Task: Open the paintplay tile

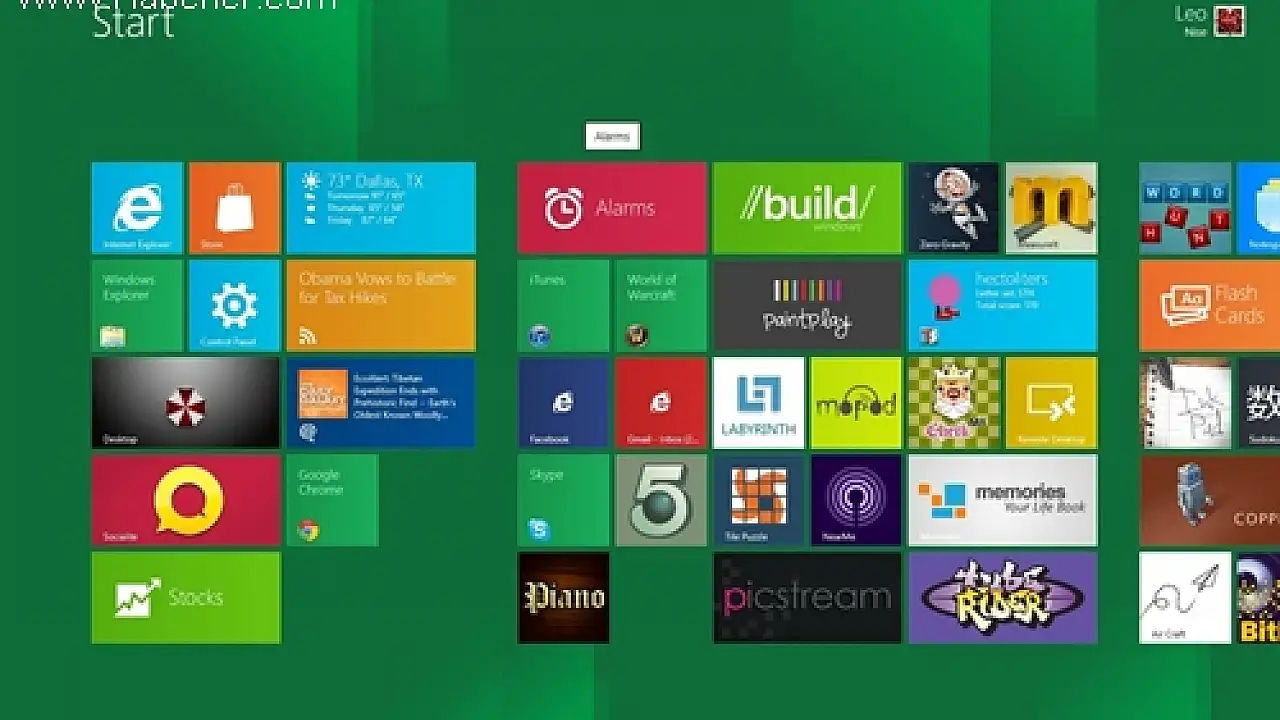Action: click(807, 306)
